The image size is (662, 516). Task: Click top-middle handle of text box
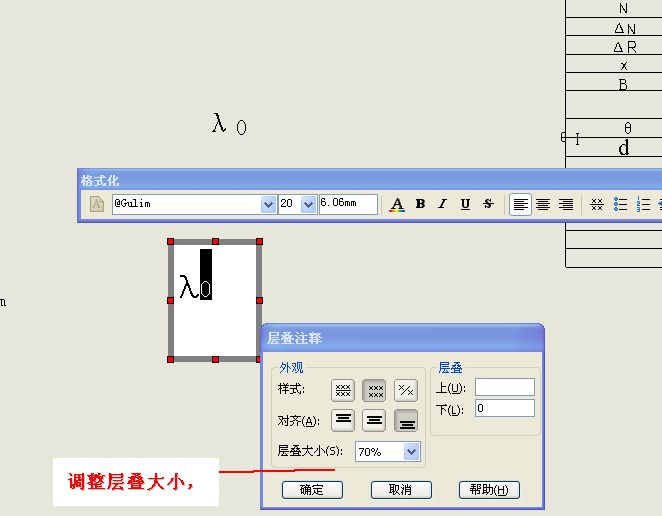click(215, 242)
